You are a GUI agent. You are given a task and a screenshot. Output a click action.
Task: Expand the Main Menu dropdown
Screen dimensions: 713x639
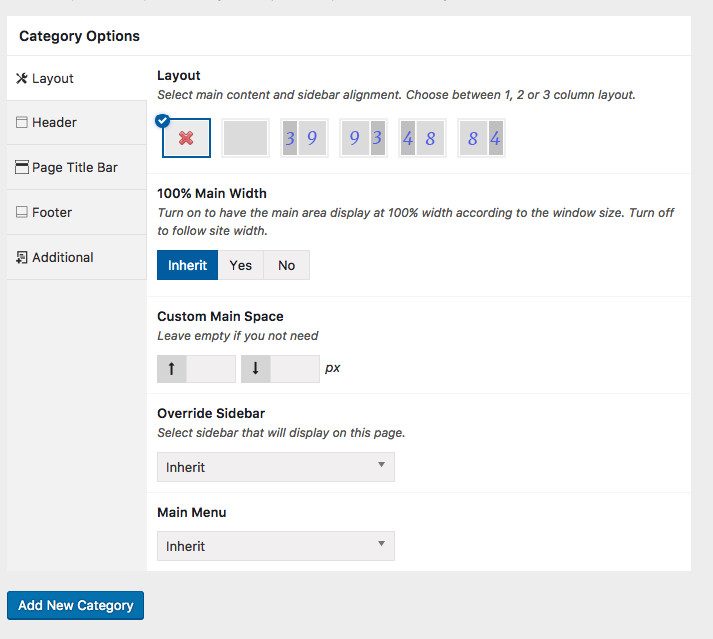[x=276, y=546]
